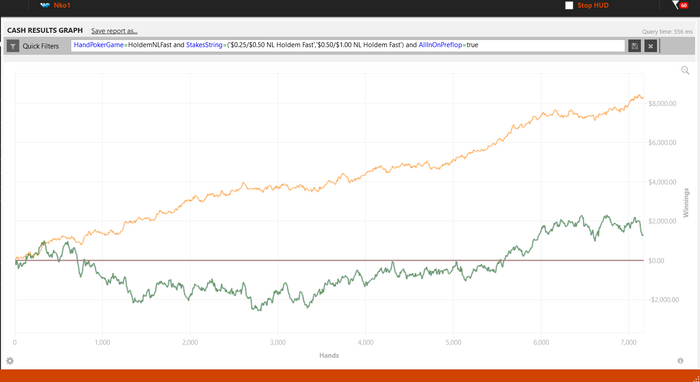
Task: Toggle the Stop HUD checkbox
Action: coord(569,5)
